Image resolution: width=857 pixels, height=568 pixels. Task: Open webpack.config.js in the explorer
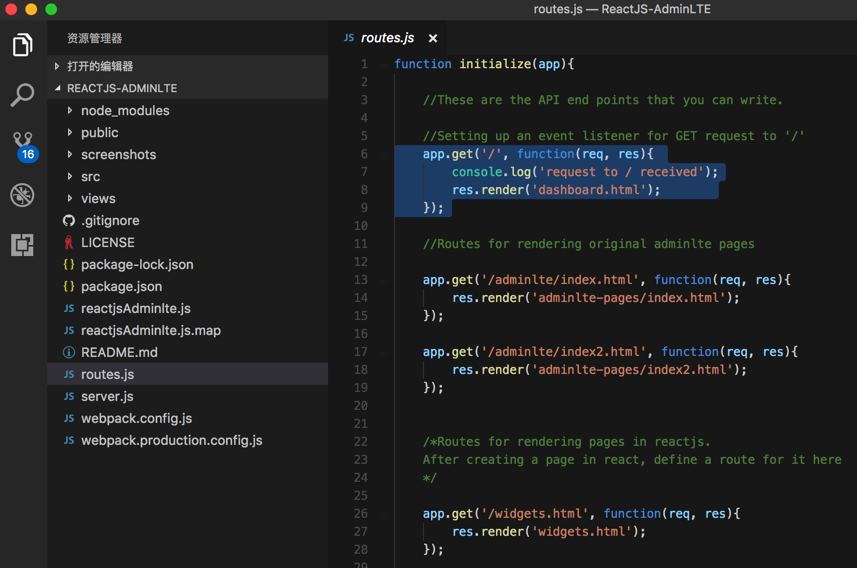136,419
